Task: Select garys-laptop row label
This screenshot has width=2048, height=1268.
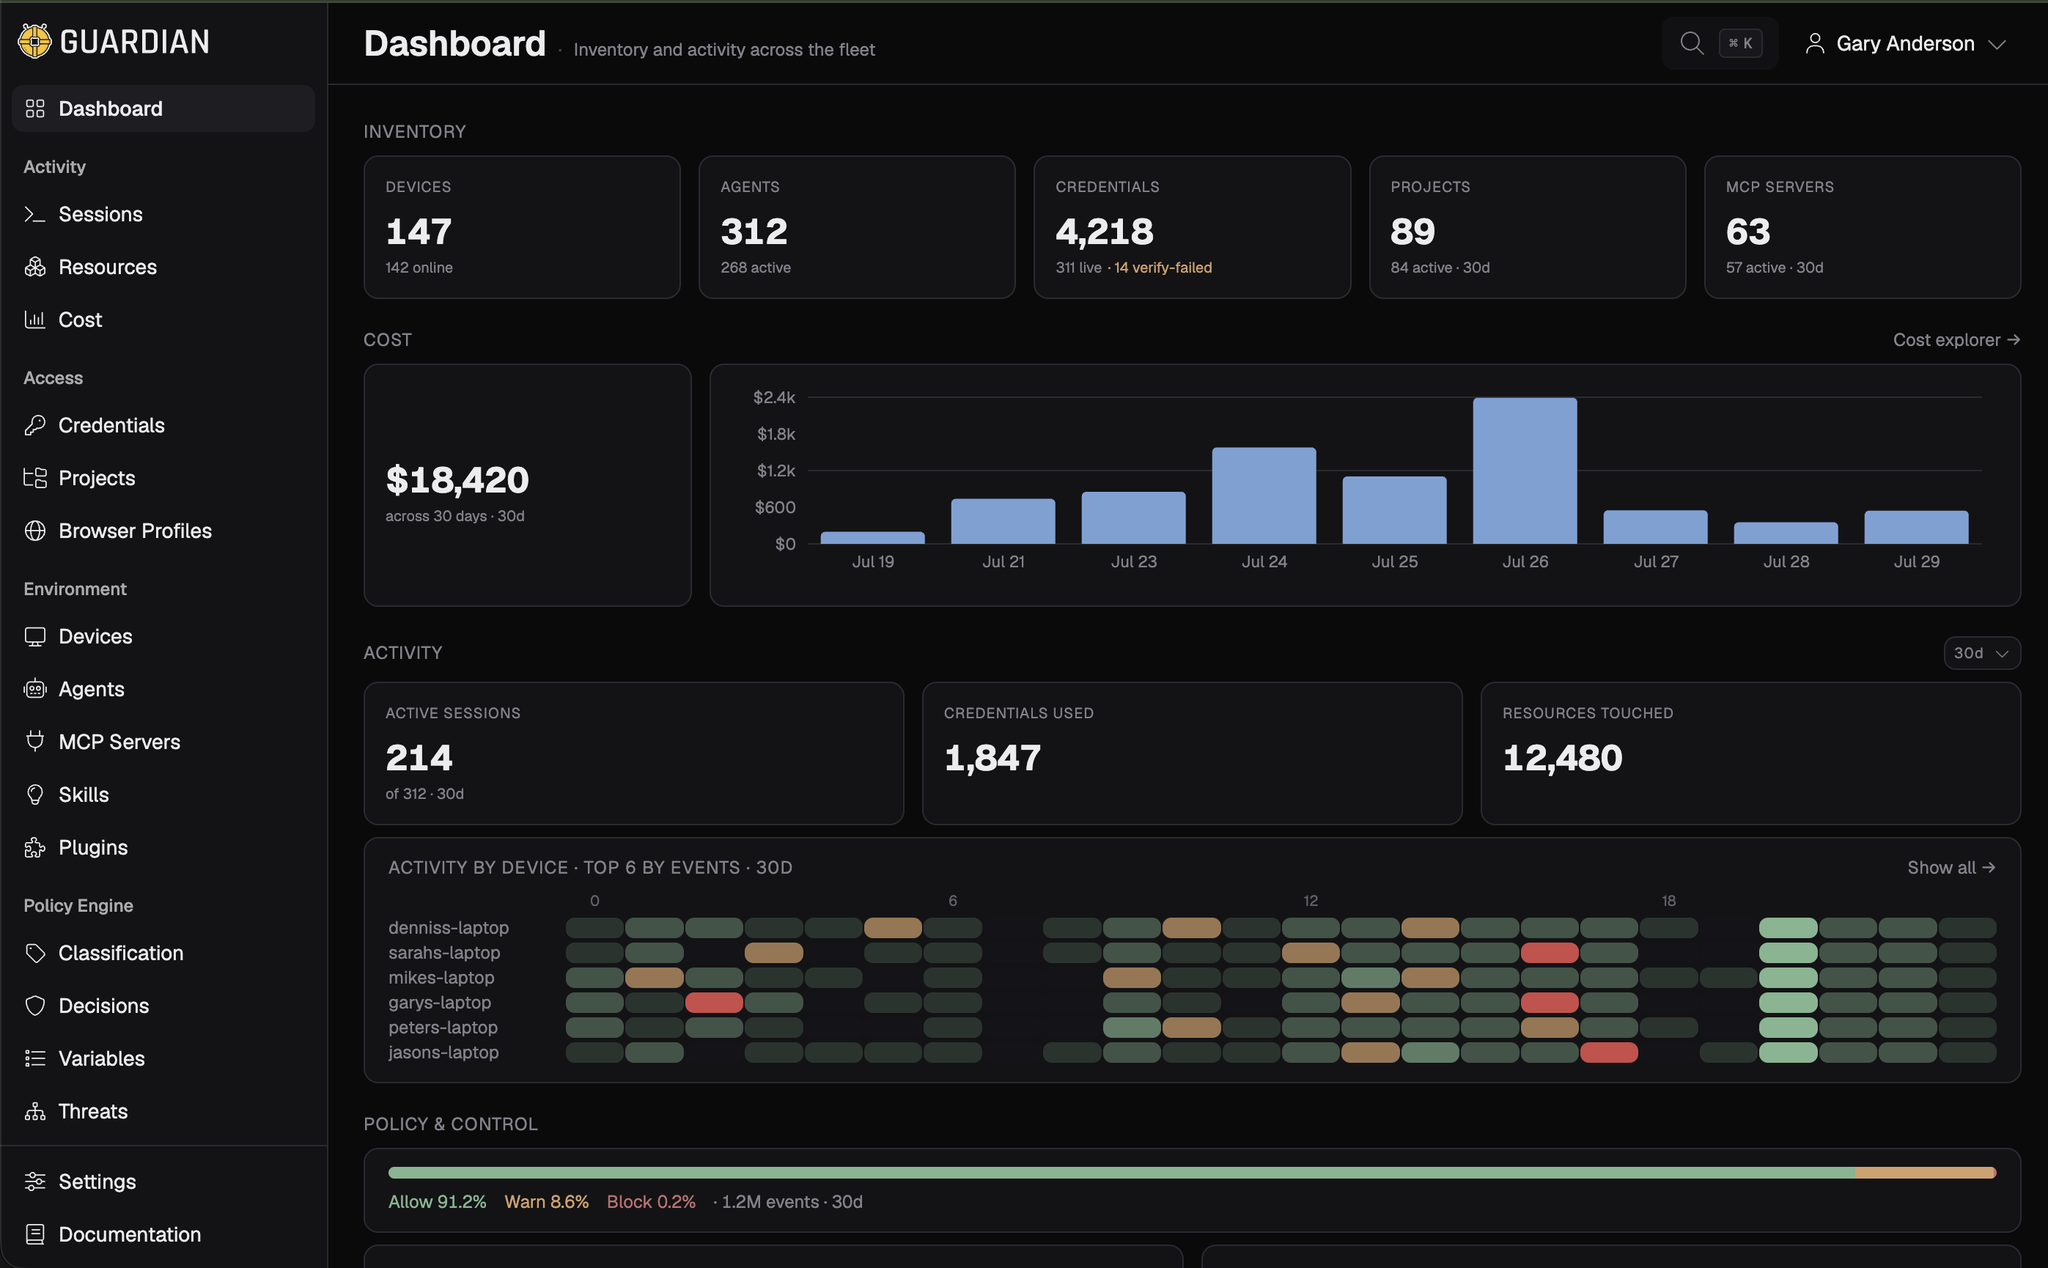Action: tap(440, 1003)
